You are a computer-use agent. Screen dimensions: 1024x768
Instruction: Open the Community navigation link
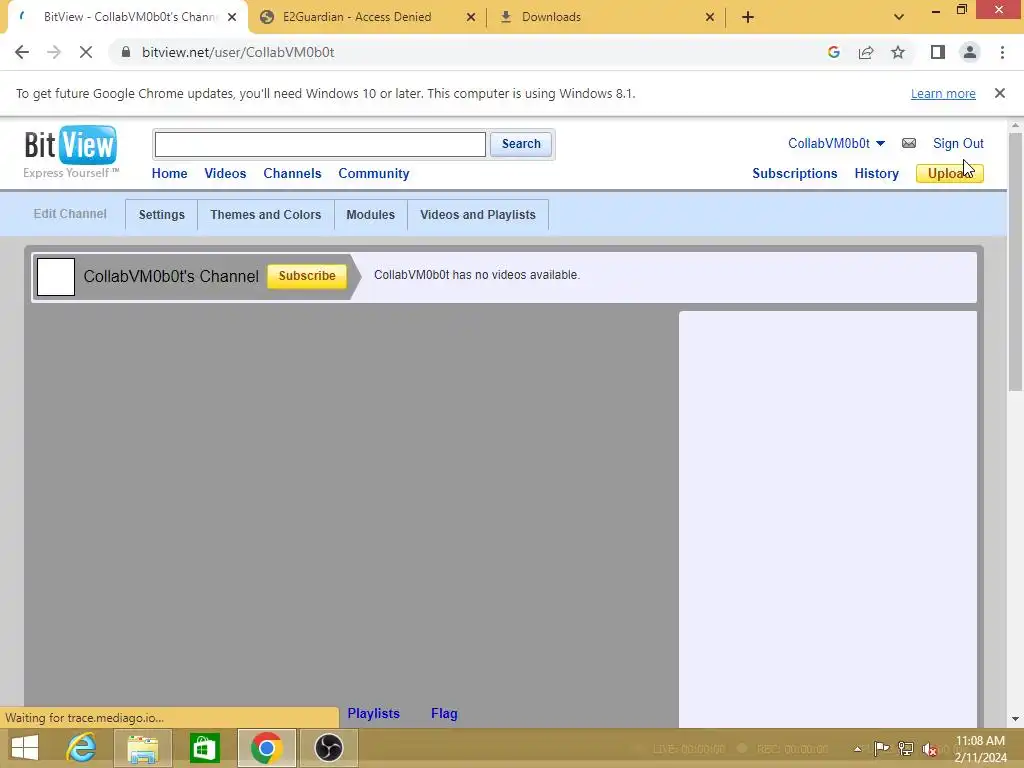[374, 174]
